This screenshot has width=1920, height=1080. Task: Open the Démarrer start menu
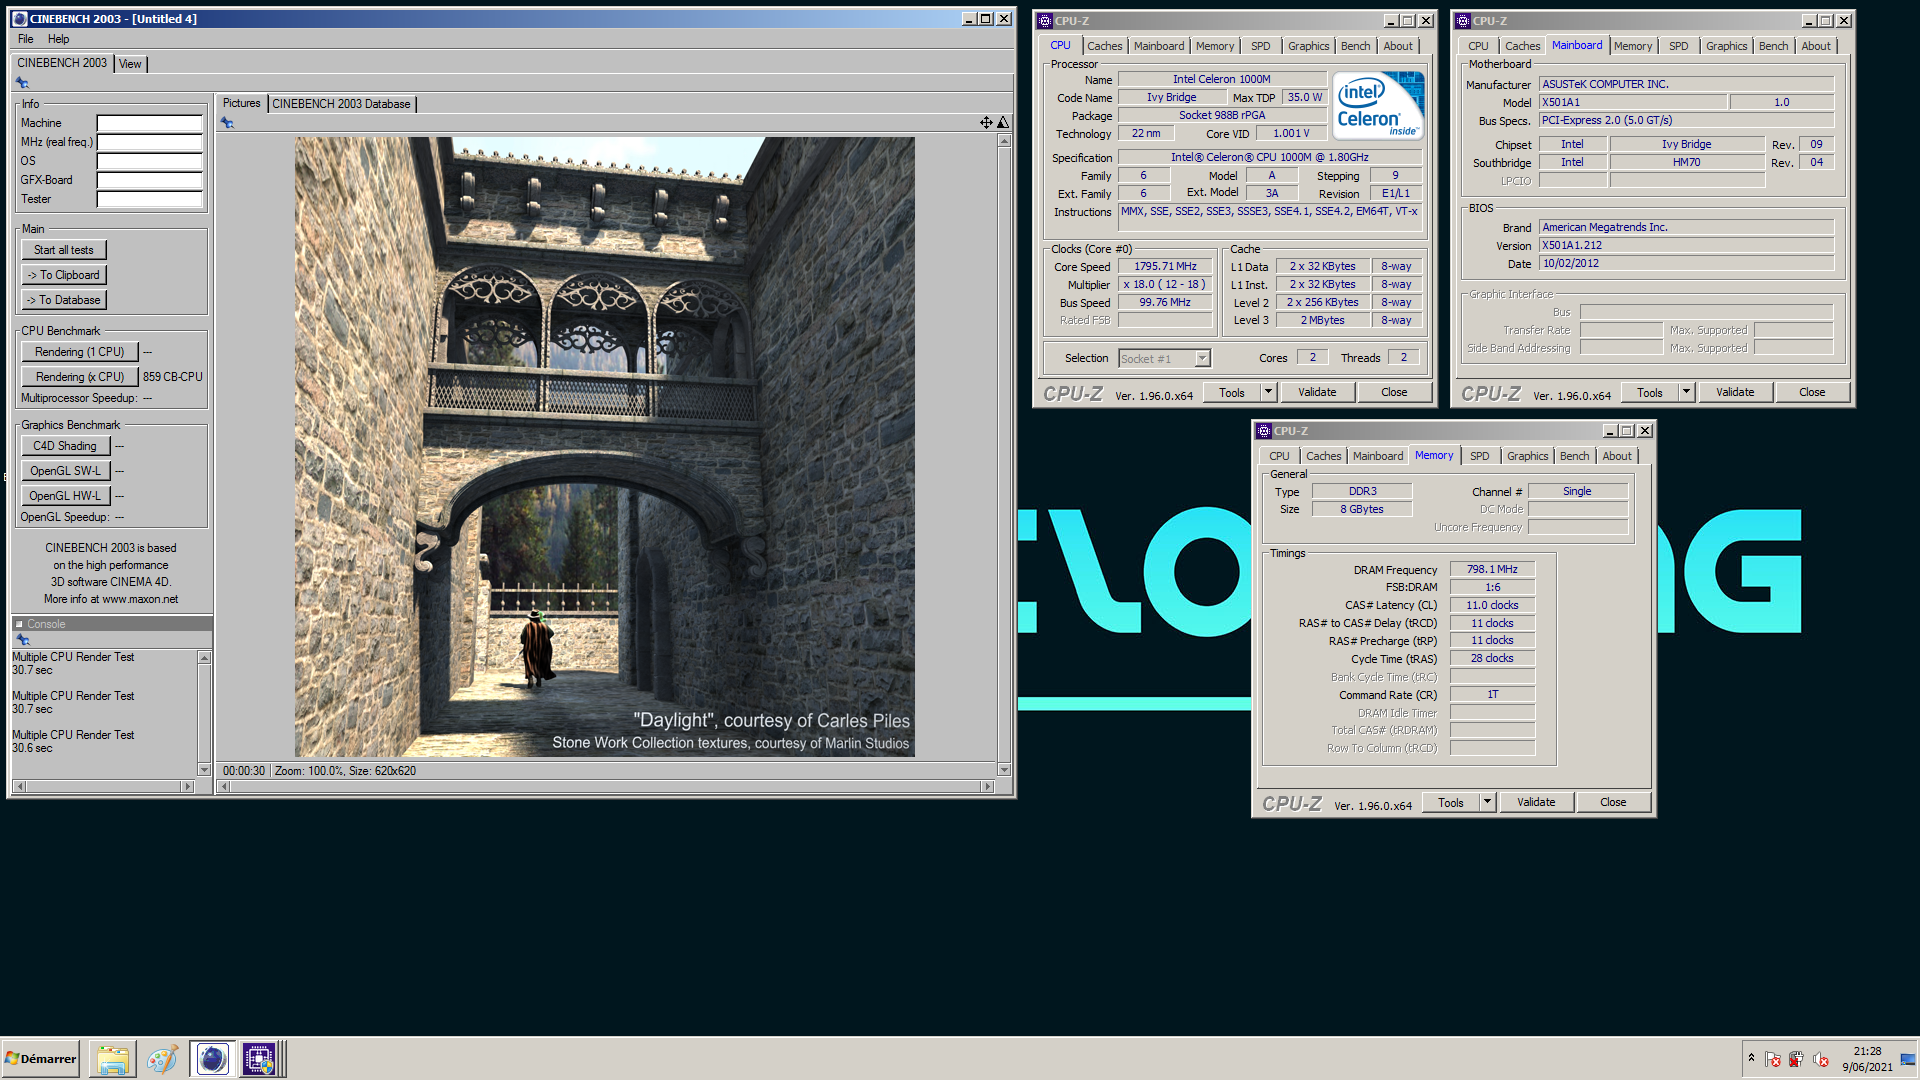[41, 1059]
